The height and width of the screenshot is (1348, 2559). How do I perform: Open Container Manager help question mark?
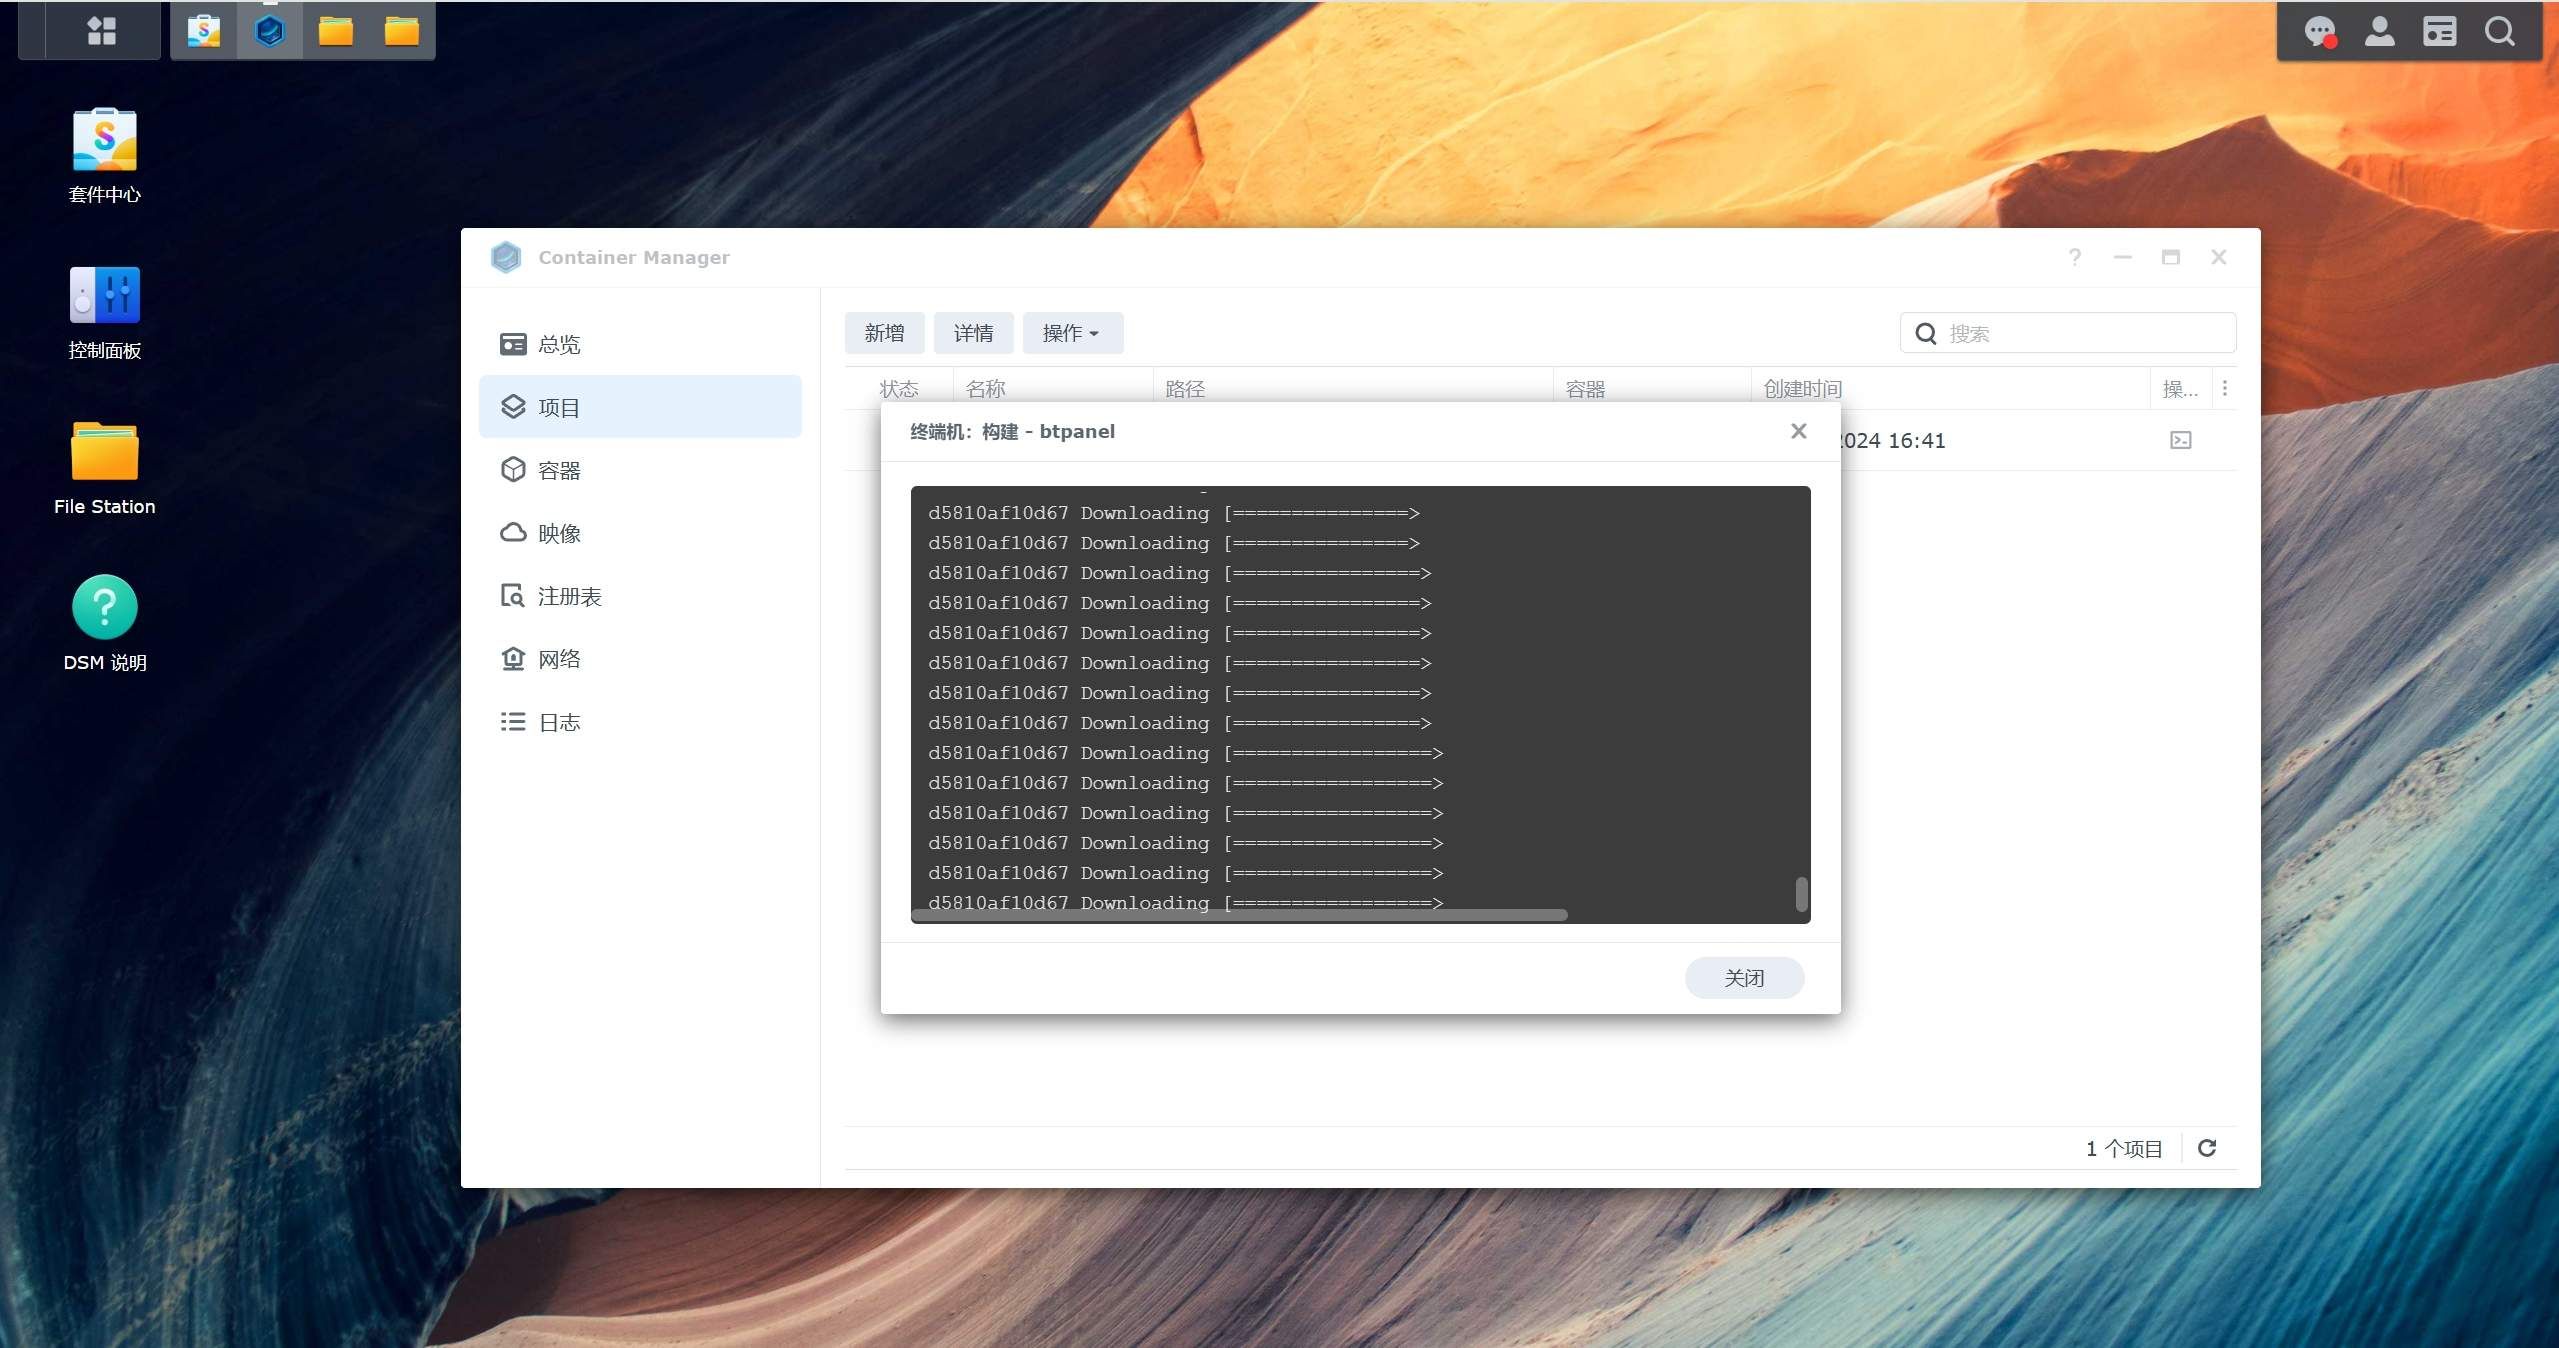click(2075, 257)
